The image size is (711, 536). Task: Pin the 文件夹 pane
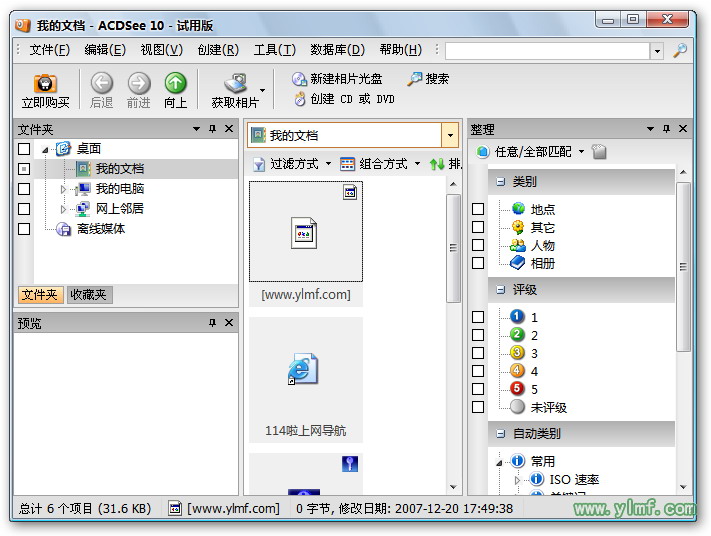point(212,129)
